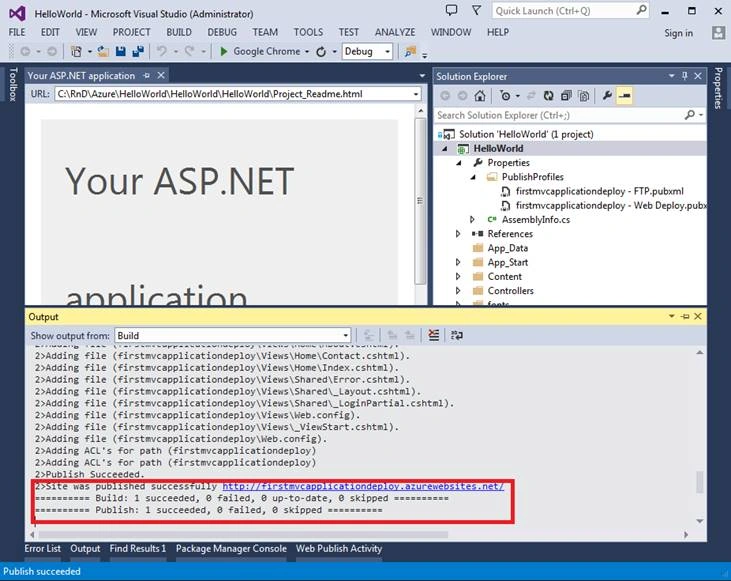The image size is (731, 581).
Task: Clear All in the Output window toolbar
Action: click(434, 335)
